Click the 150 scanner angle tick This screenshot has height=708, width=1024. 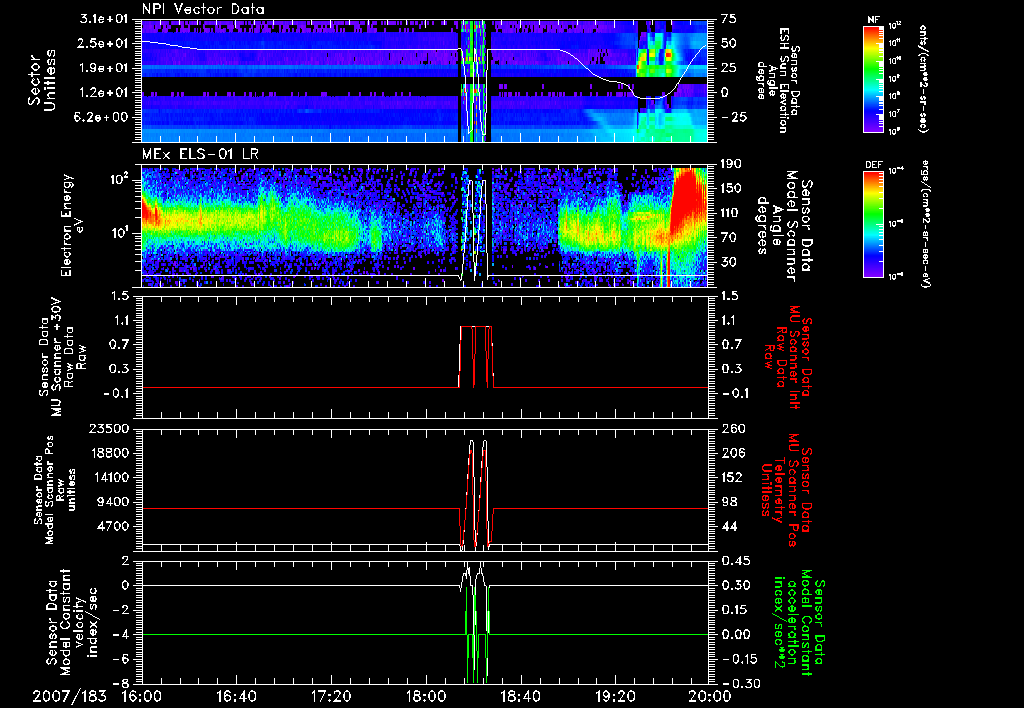tap(730, 189)
